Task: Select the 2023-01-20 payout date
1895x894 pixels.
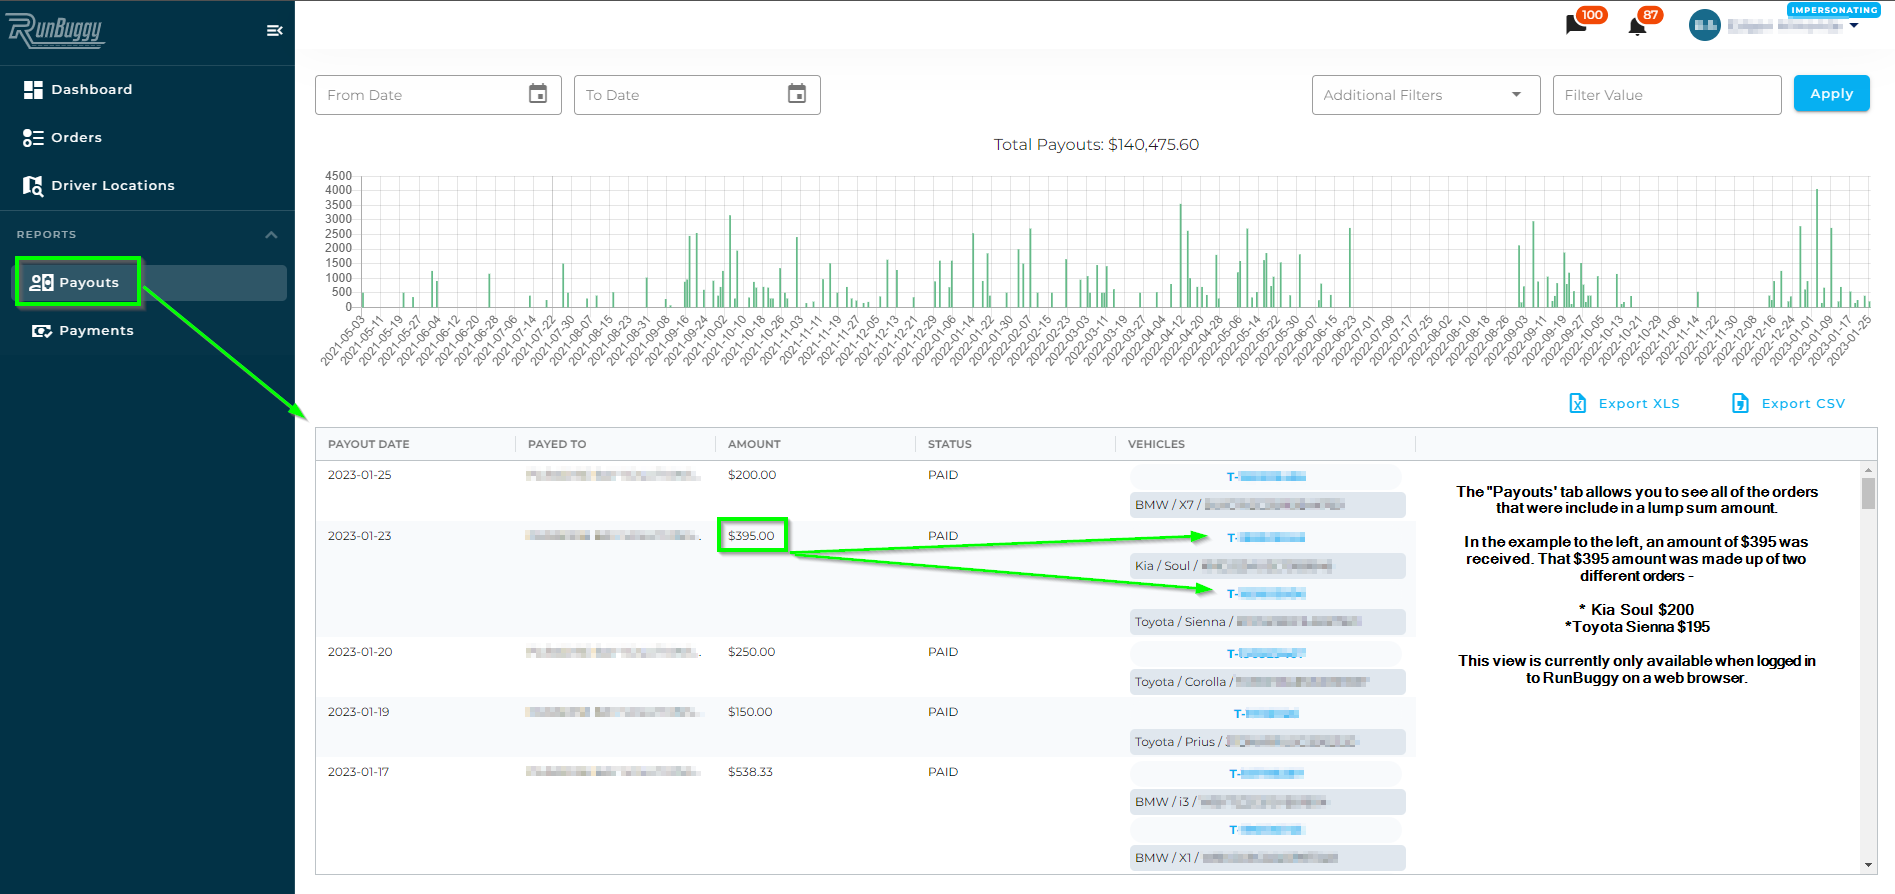Action: pyautogui.click(x=360, y=652)
